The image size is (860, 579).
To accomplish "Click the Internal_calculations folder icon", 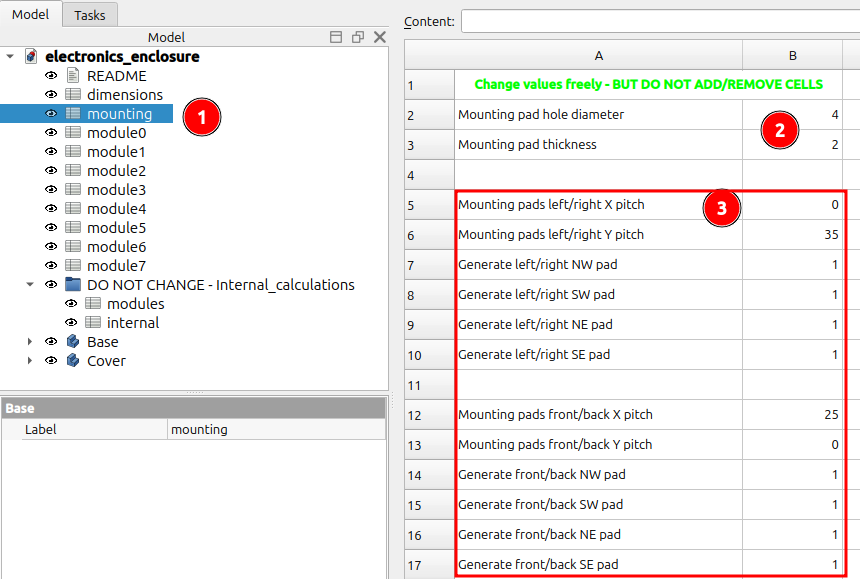I will [73, 284].
